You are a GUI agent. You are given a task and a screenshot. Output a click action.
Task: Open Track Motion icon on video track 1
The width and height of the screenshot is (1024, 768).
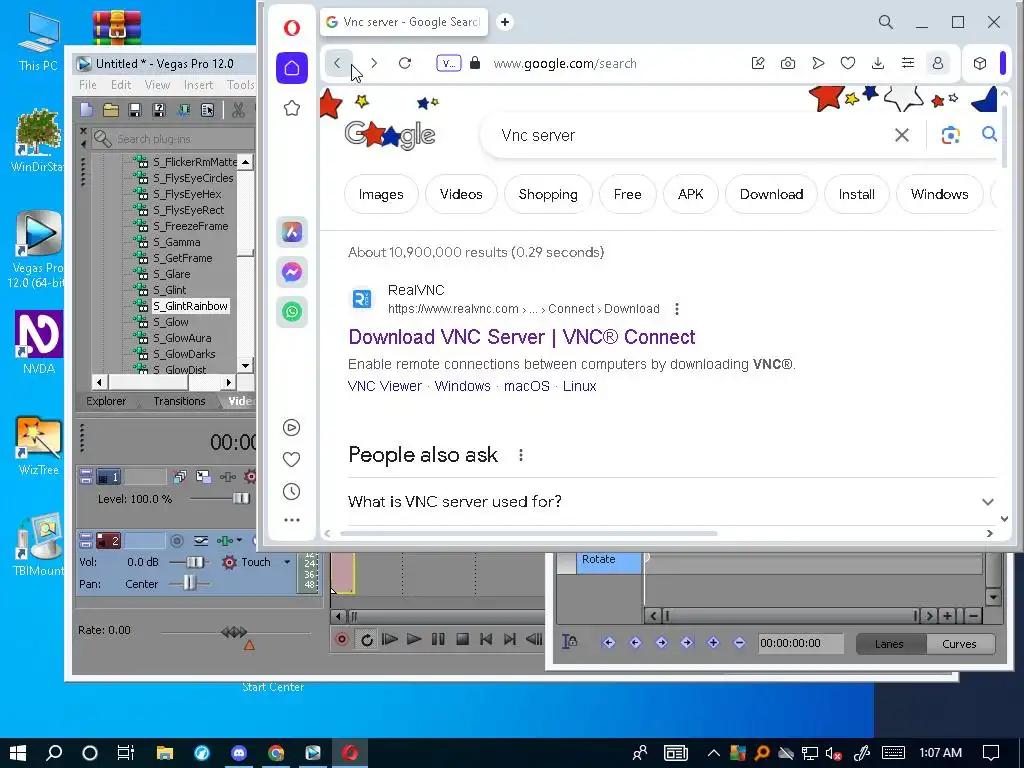tap(204, 477)
